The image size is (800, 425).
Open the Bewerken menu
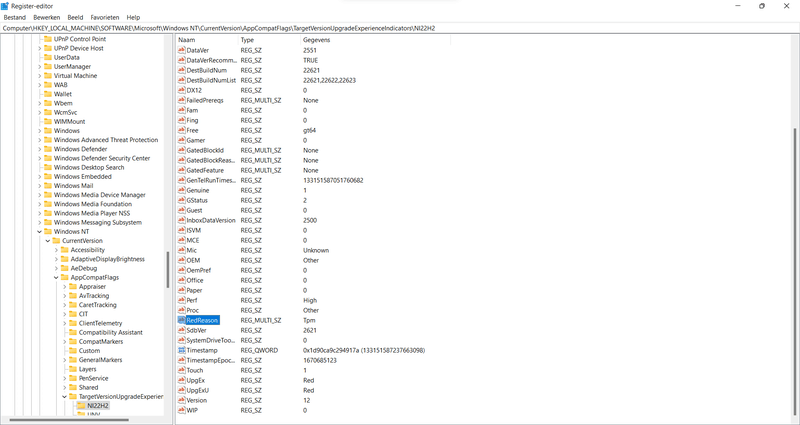pyautogui.click(x=46, y=17)
